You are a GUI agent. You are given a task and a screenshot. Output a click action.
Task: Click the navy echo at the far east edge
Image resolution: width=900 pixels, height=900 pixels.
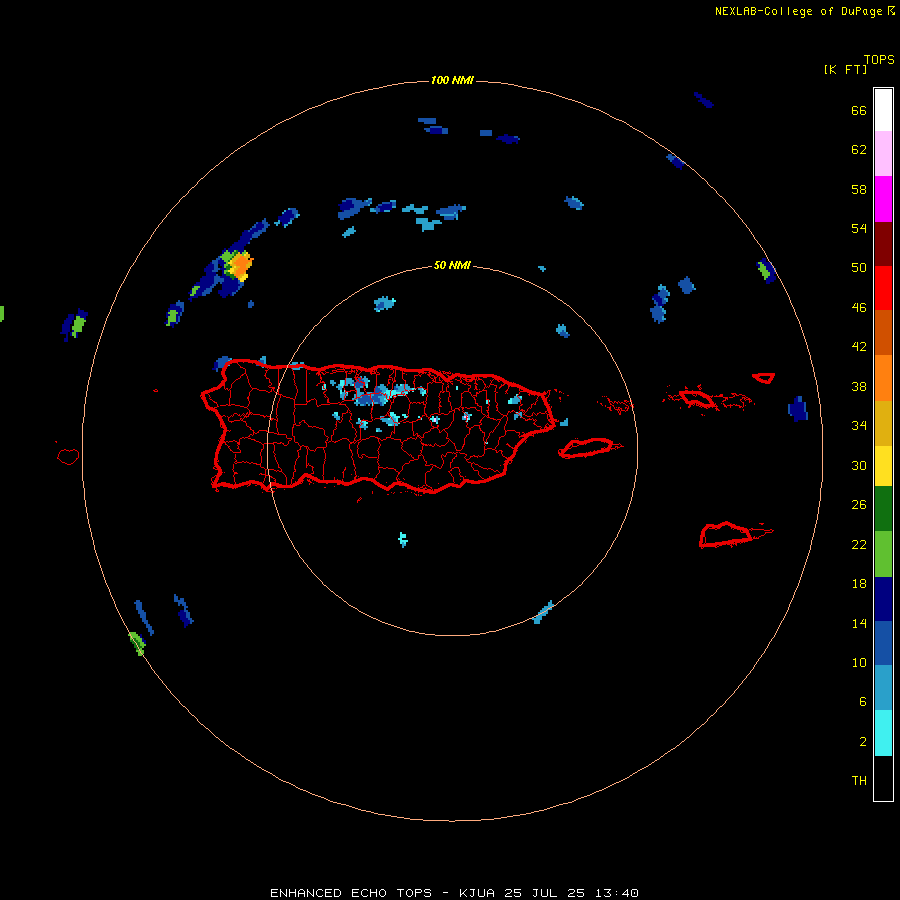pos(798,408)
